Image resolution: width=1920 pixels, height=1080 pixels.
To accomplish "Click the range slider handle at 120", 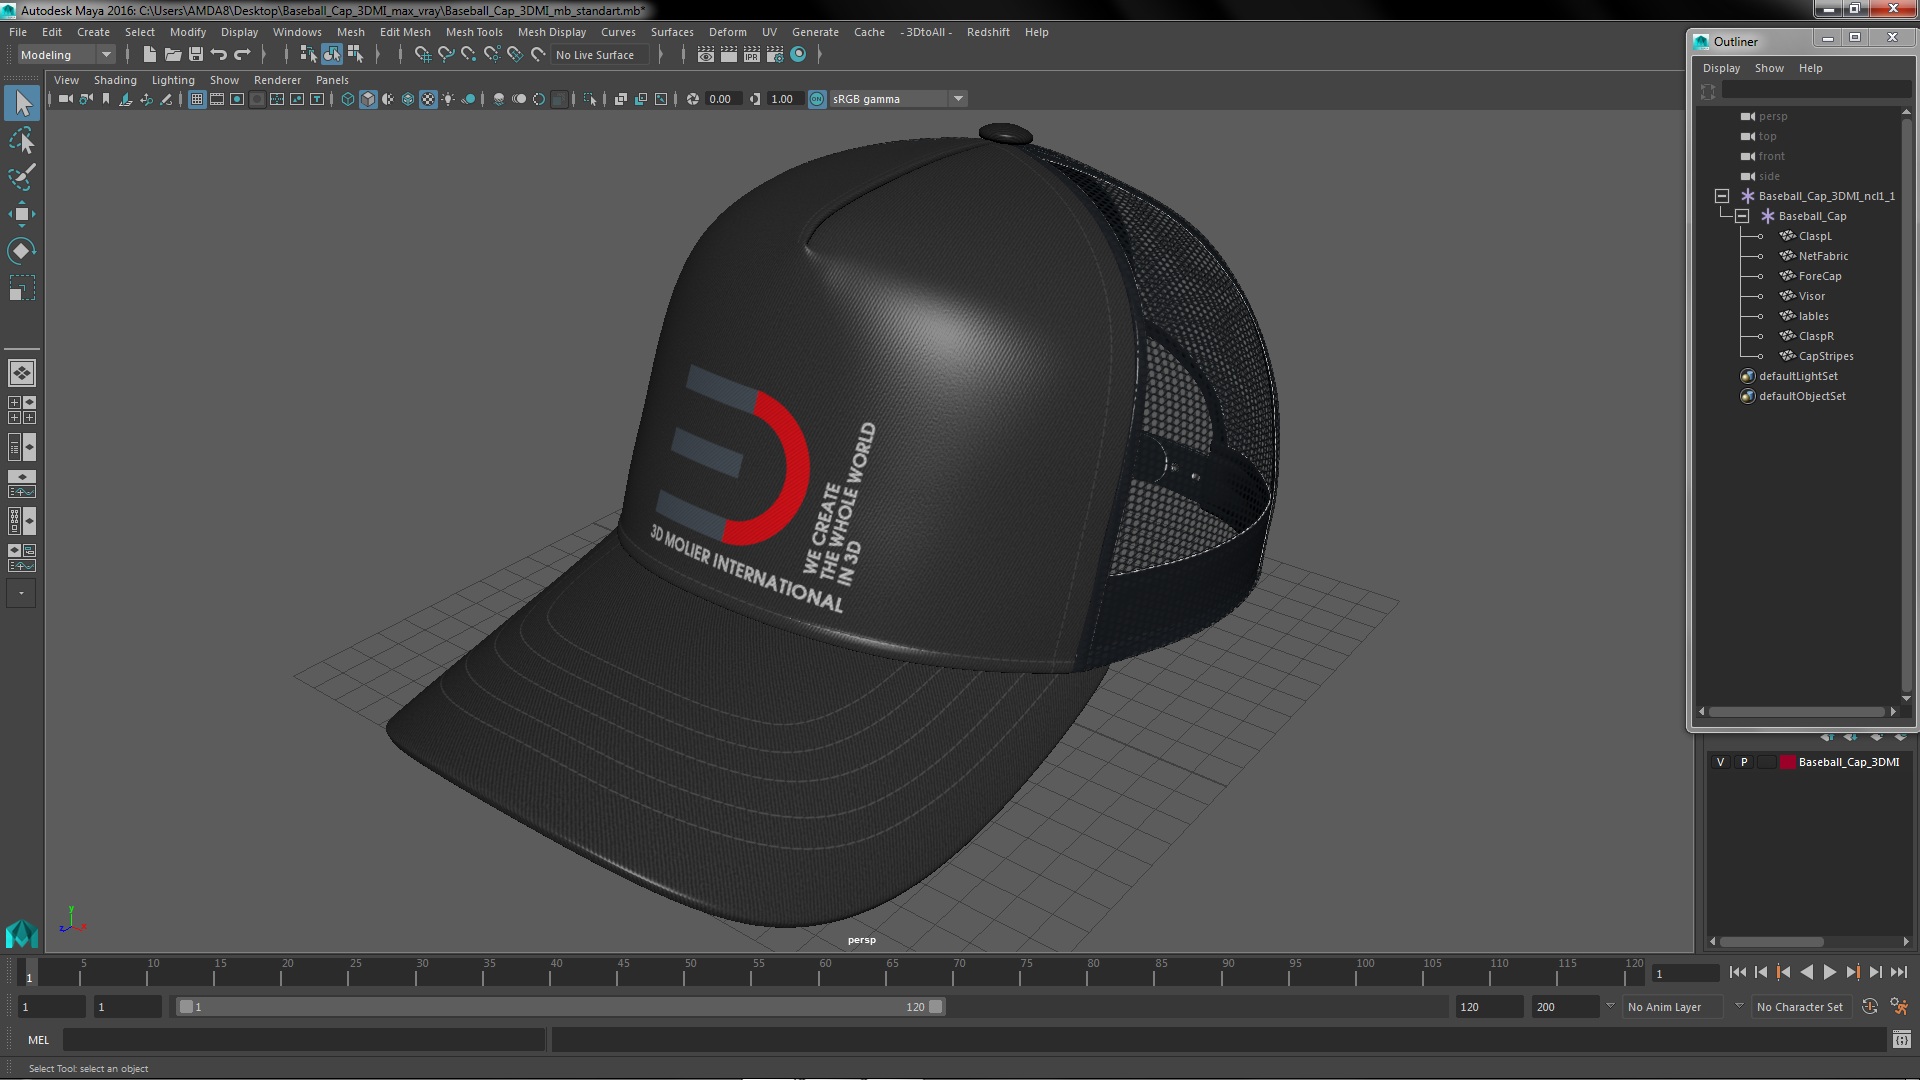I will pyautogui.click(x=936, y=1007).
